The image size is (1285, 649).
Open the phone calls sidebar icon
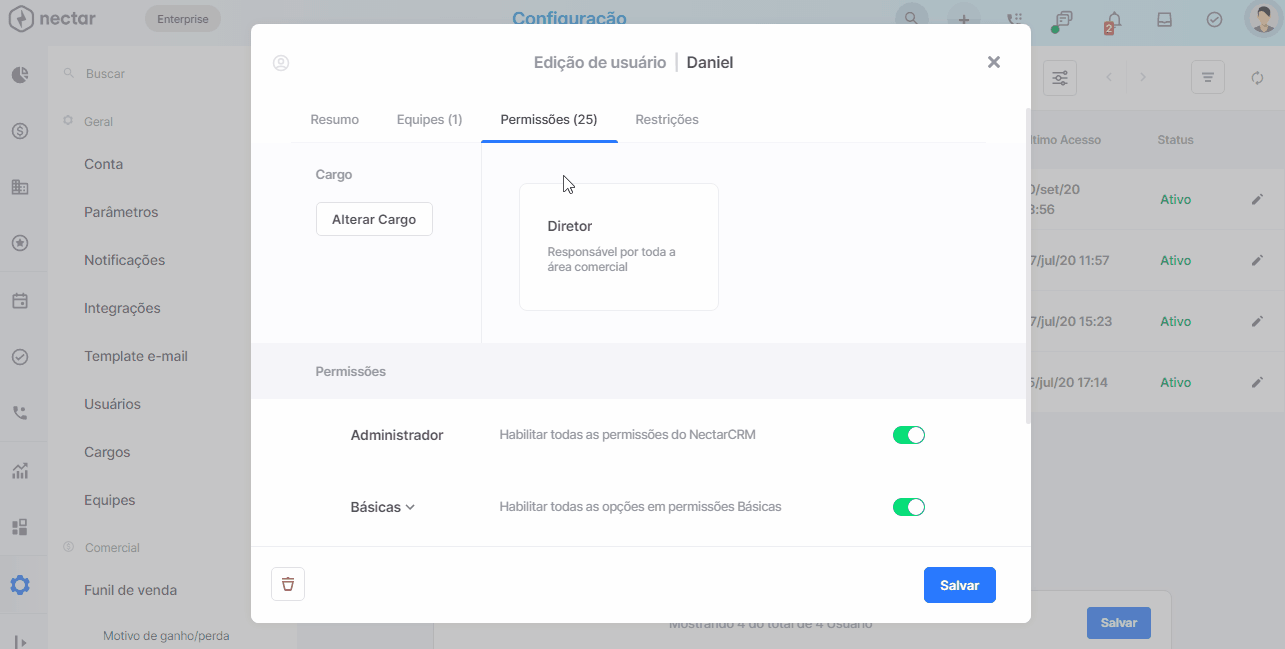20,412
